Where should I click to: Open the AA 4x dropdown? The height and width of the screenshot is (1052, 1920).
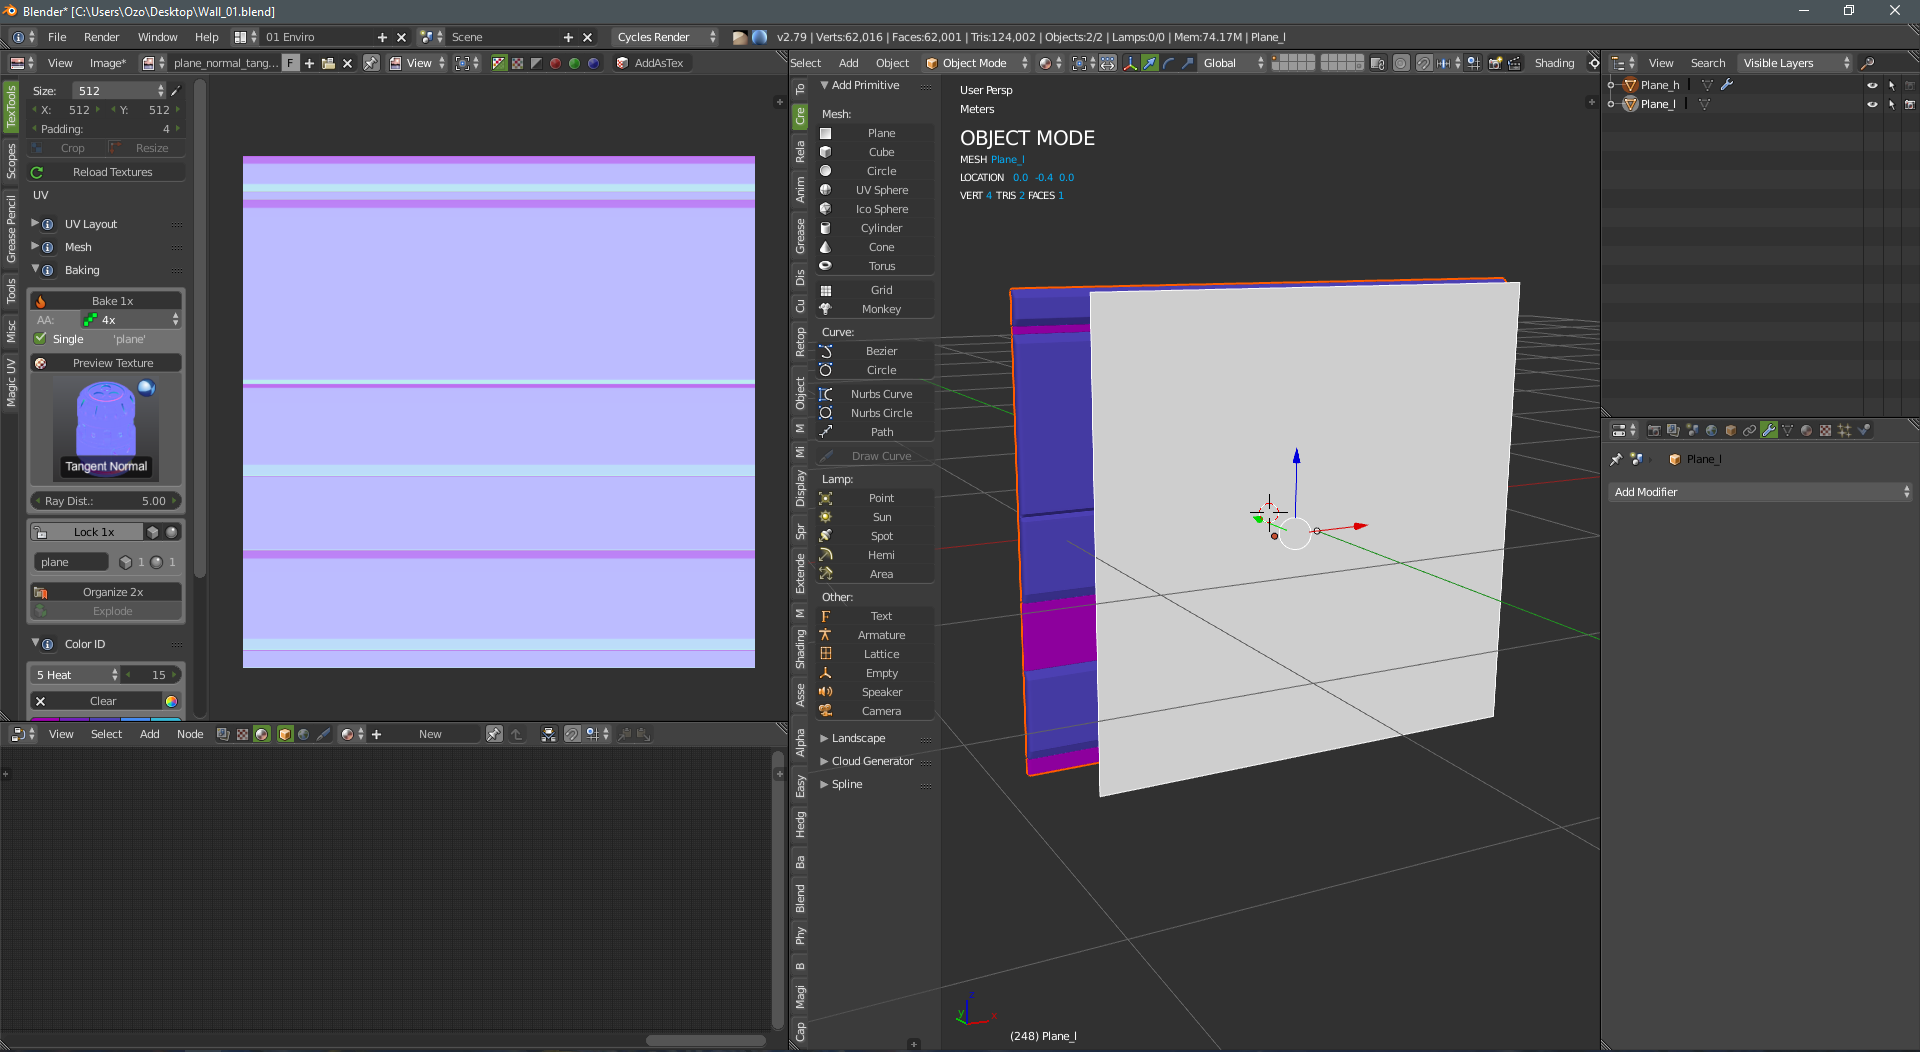pyautogui.click(x=131, y=320)
